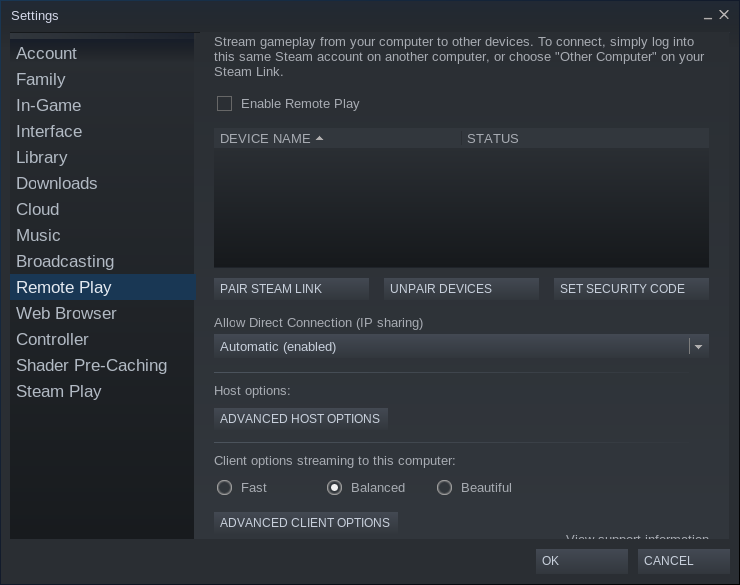
Task: Open the Family settings category
Action: tap(102, 79)
